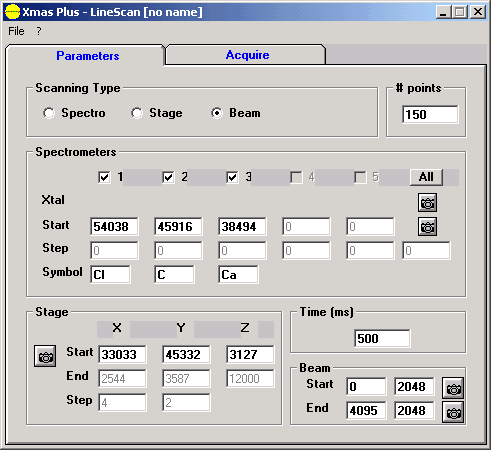The width and height of the screenshot is (491, 450).
Task: Click the camera icon in the Xtal row
Action: tap(427, 203)
